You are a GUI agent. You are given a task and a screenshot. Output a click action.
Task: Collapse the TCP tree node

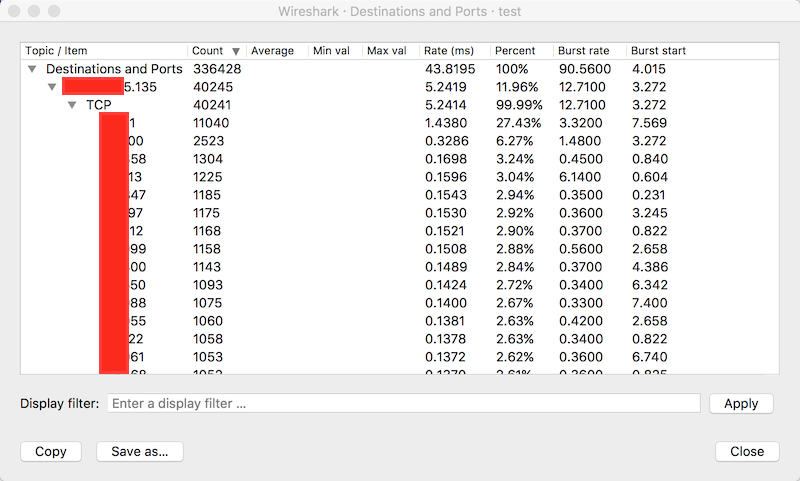[x=72, y=105]
